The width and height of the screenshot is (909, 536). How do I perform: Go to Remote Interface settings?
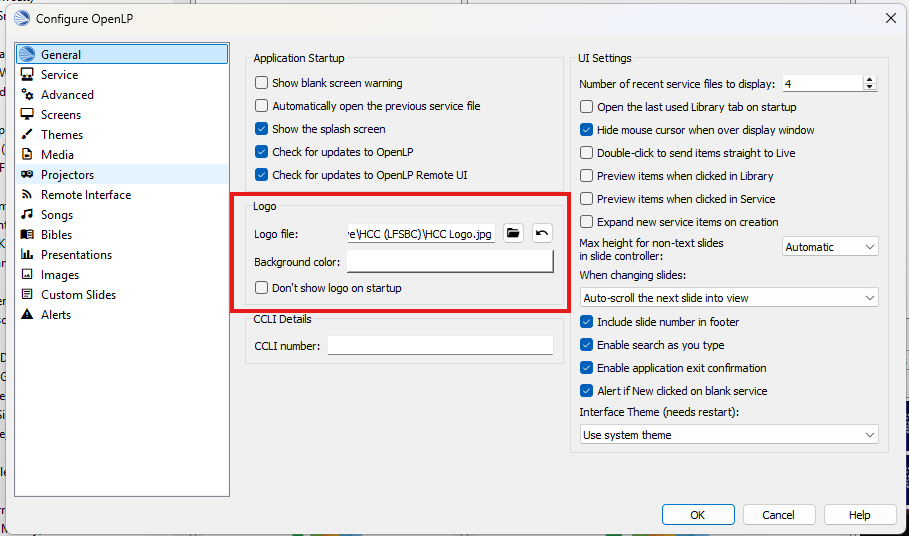pyautogui.click(x=86, y=195)
